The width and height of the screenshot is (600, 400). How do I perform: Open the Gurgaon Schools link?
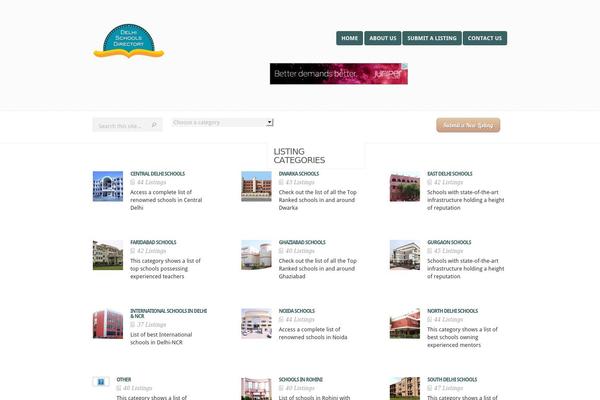(x=449, y=242)
